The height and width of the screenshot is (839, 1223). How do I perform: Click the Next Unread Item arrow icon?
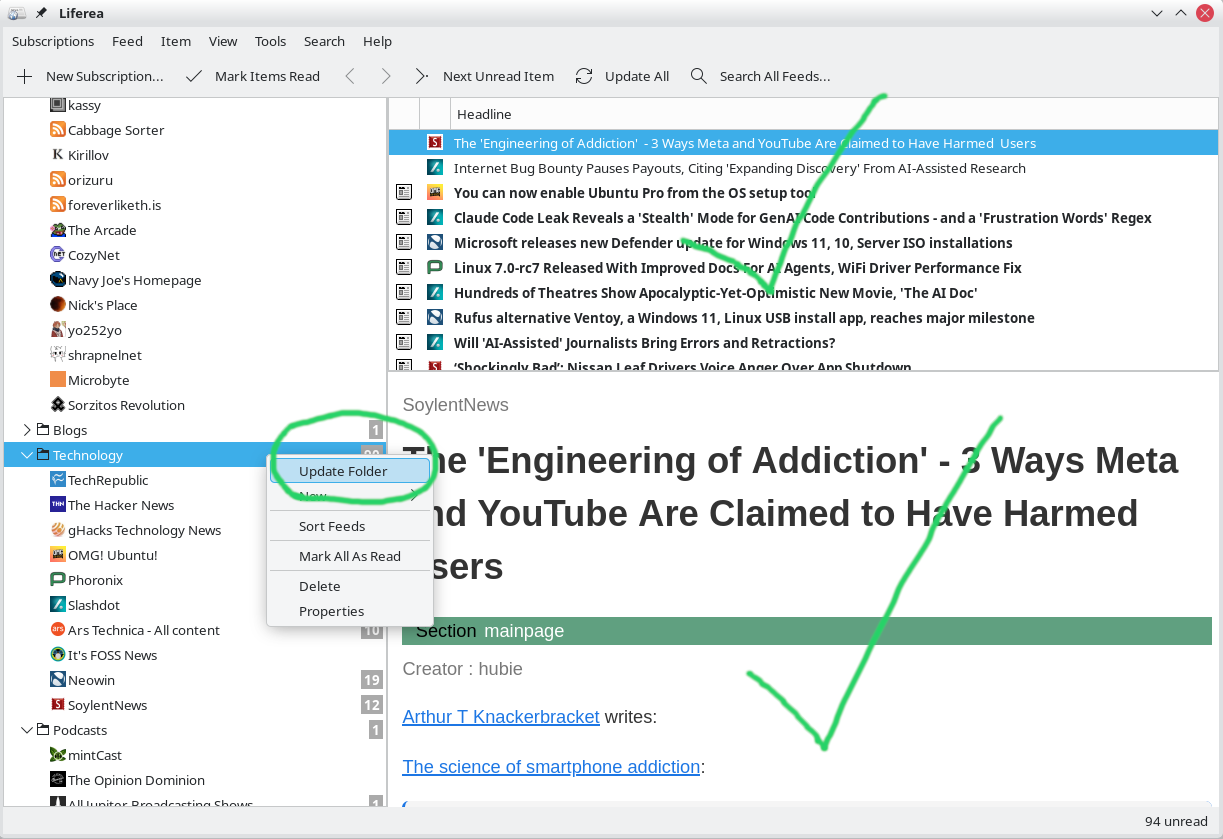tap(422, 76)
